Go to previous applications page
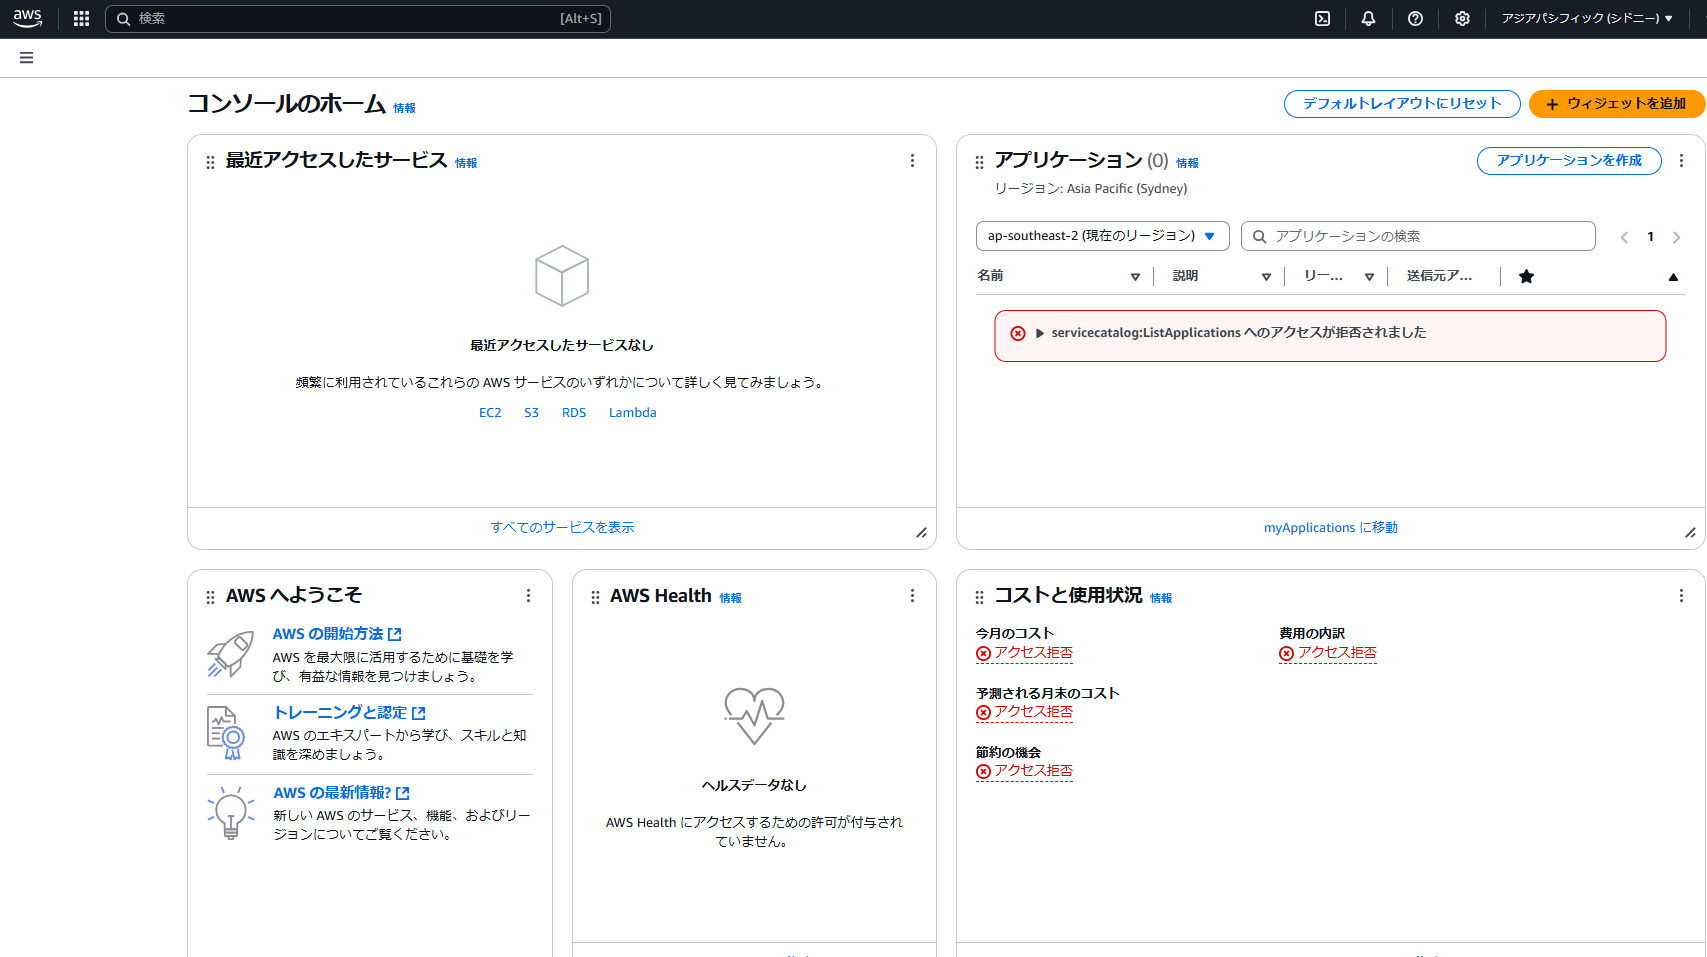 click(x=1624, y=237)
